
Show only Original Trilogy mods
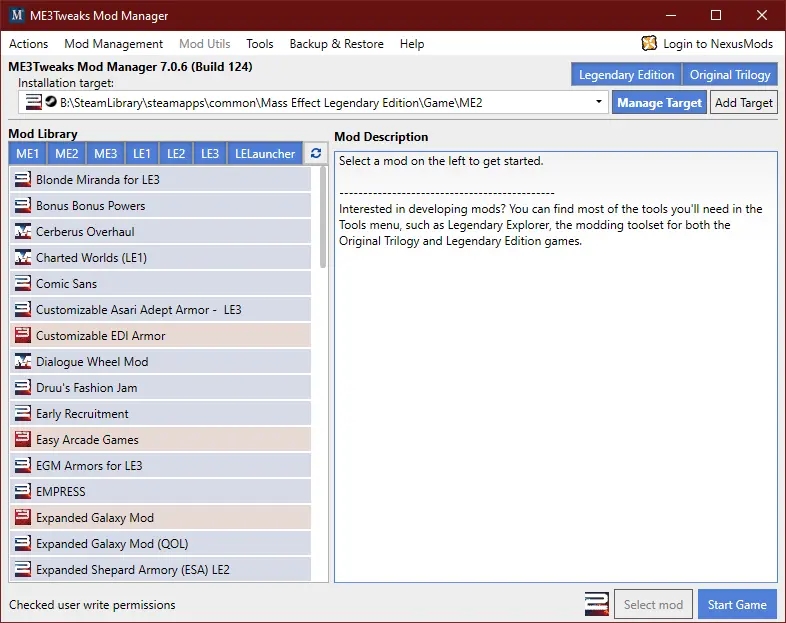730,75
